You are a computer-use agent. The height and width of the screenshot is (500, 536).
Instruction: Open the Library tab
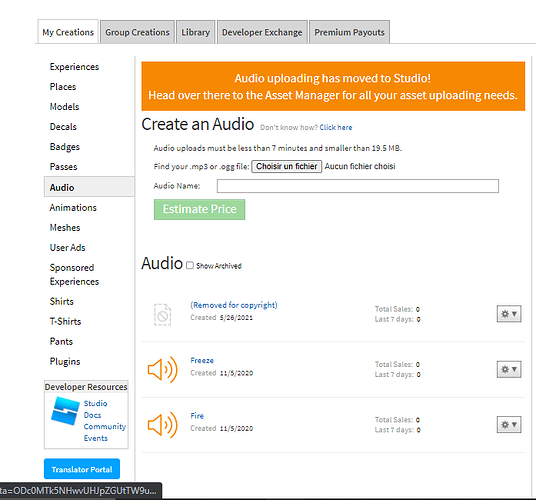point(196,32)
